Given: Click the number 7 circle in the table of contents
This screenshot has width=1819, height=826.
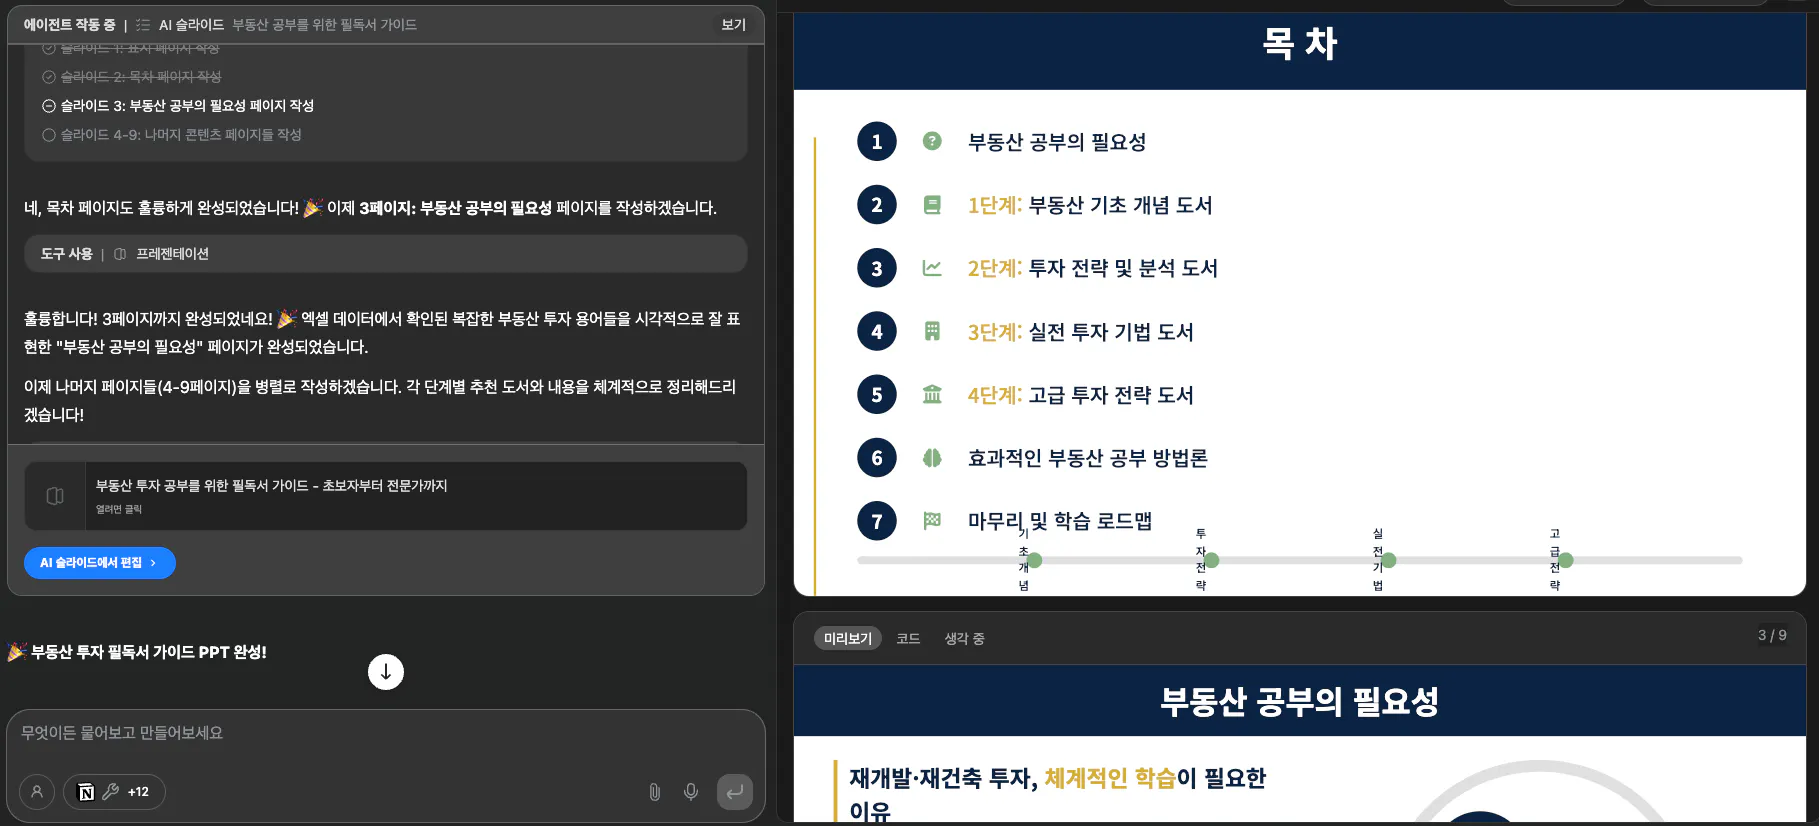Looking at the screenshot, I should pyautogui.click(x=877, y=521).
